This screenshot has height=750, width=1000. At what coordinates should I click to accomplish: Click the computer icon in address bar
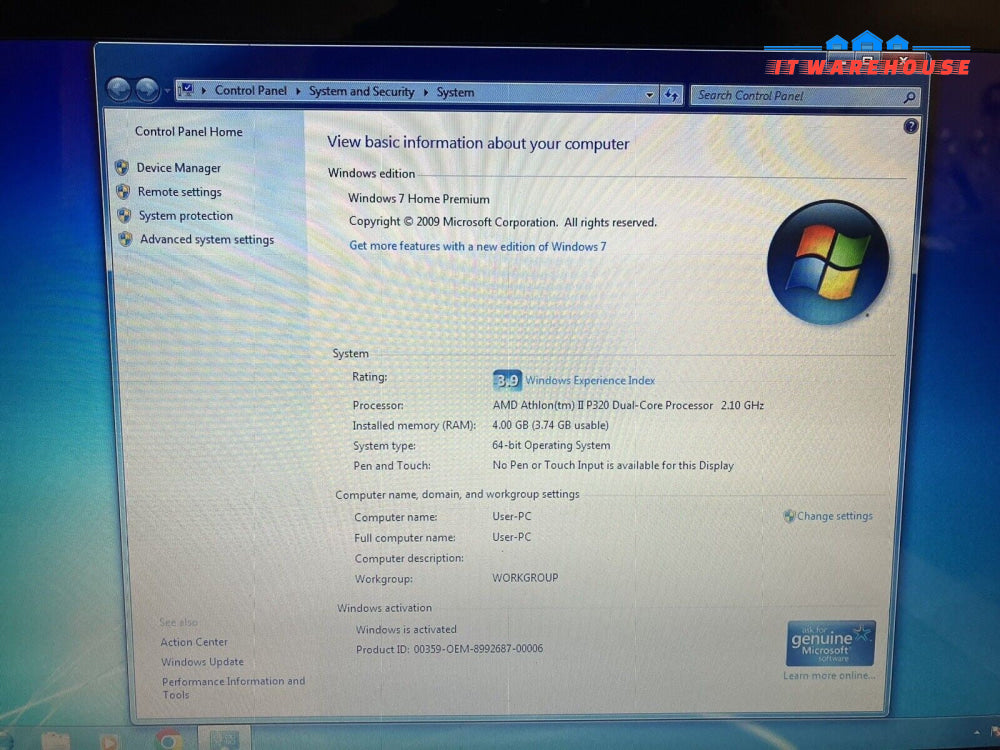click(x=186, y=90)
